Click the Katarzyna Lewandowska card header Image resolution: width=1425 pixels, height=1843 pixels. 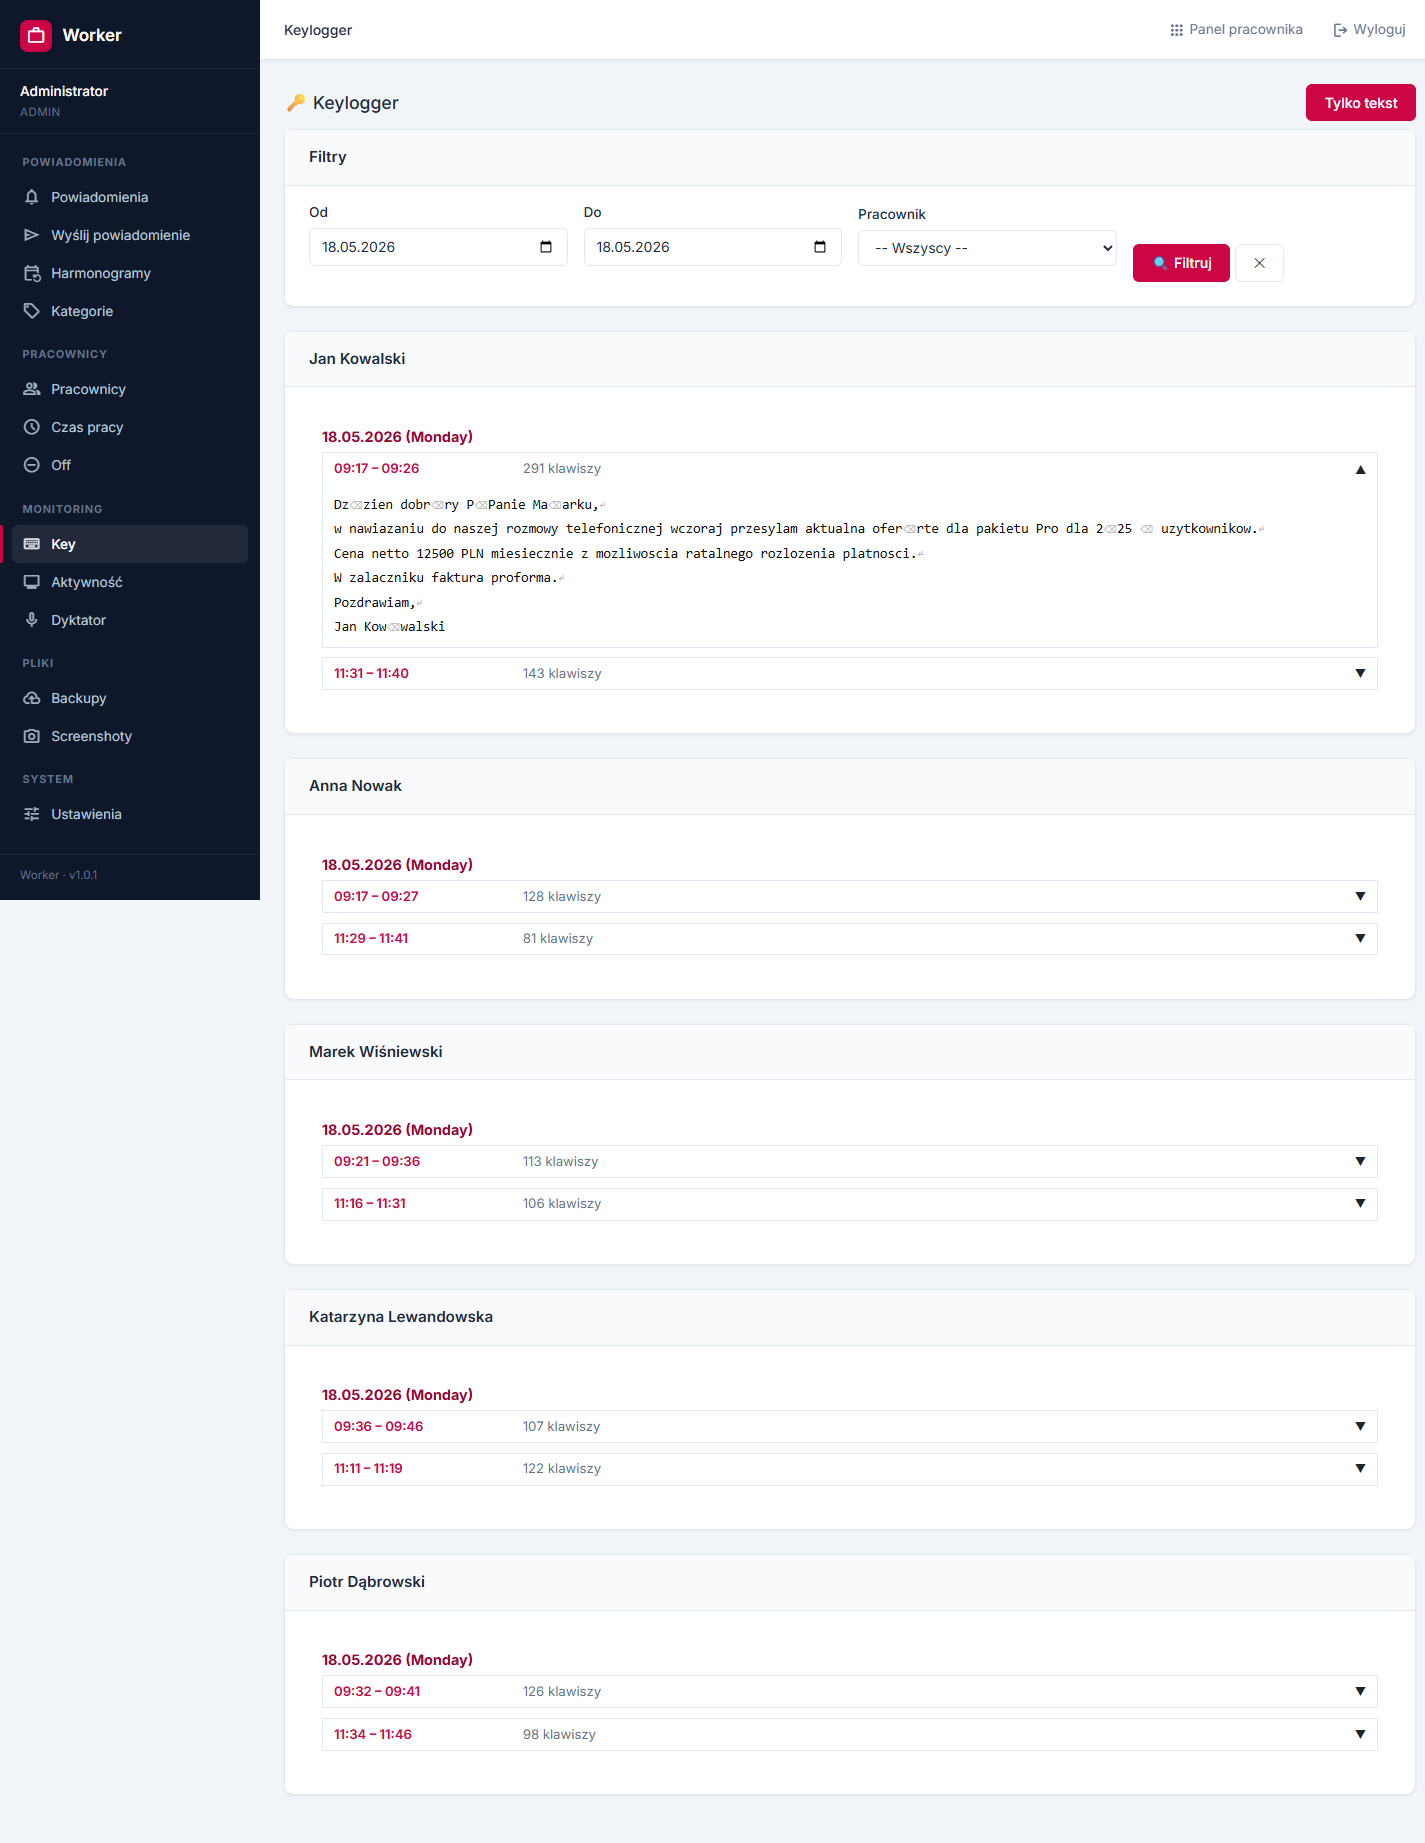(849, 1317)
